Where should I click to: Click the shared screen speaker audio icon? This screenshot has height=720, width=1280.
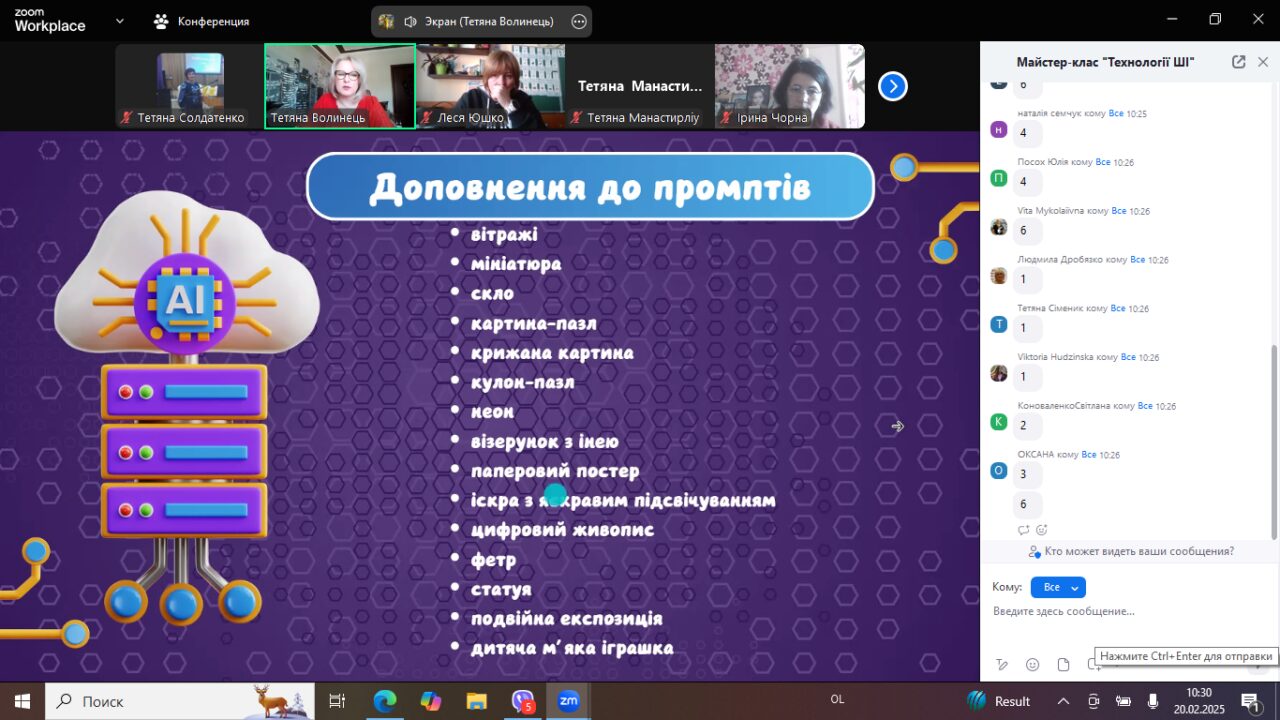(x=411, y=21)
